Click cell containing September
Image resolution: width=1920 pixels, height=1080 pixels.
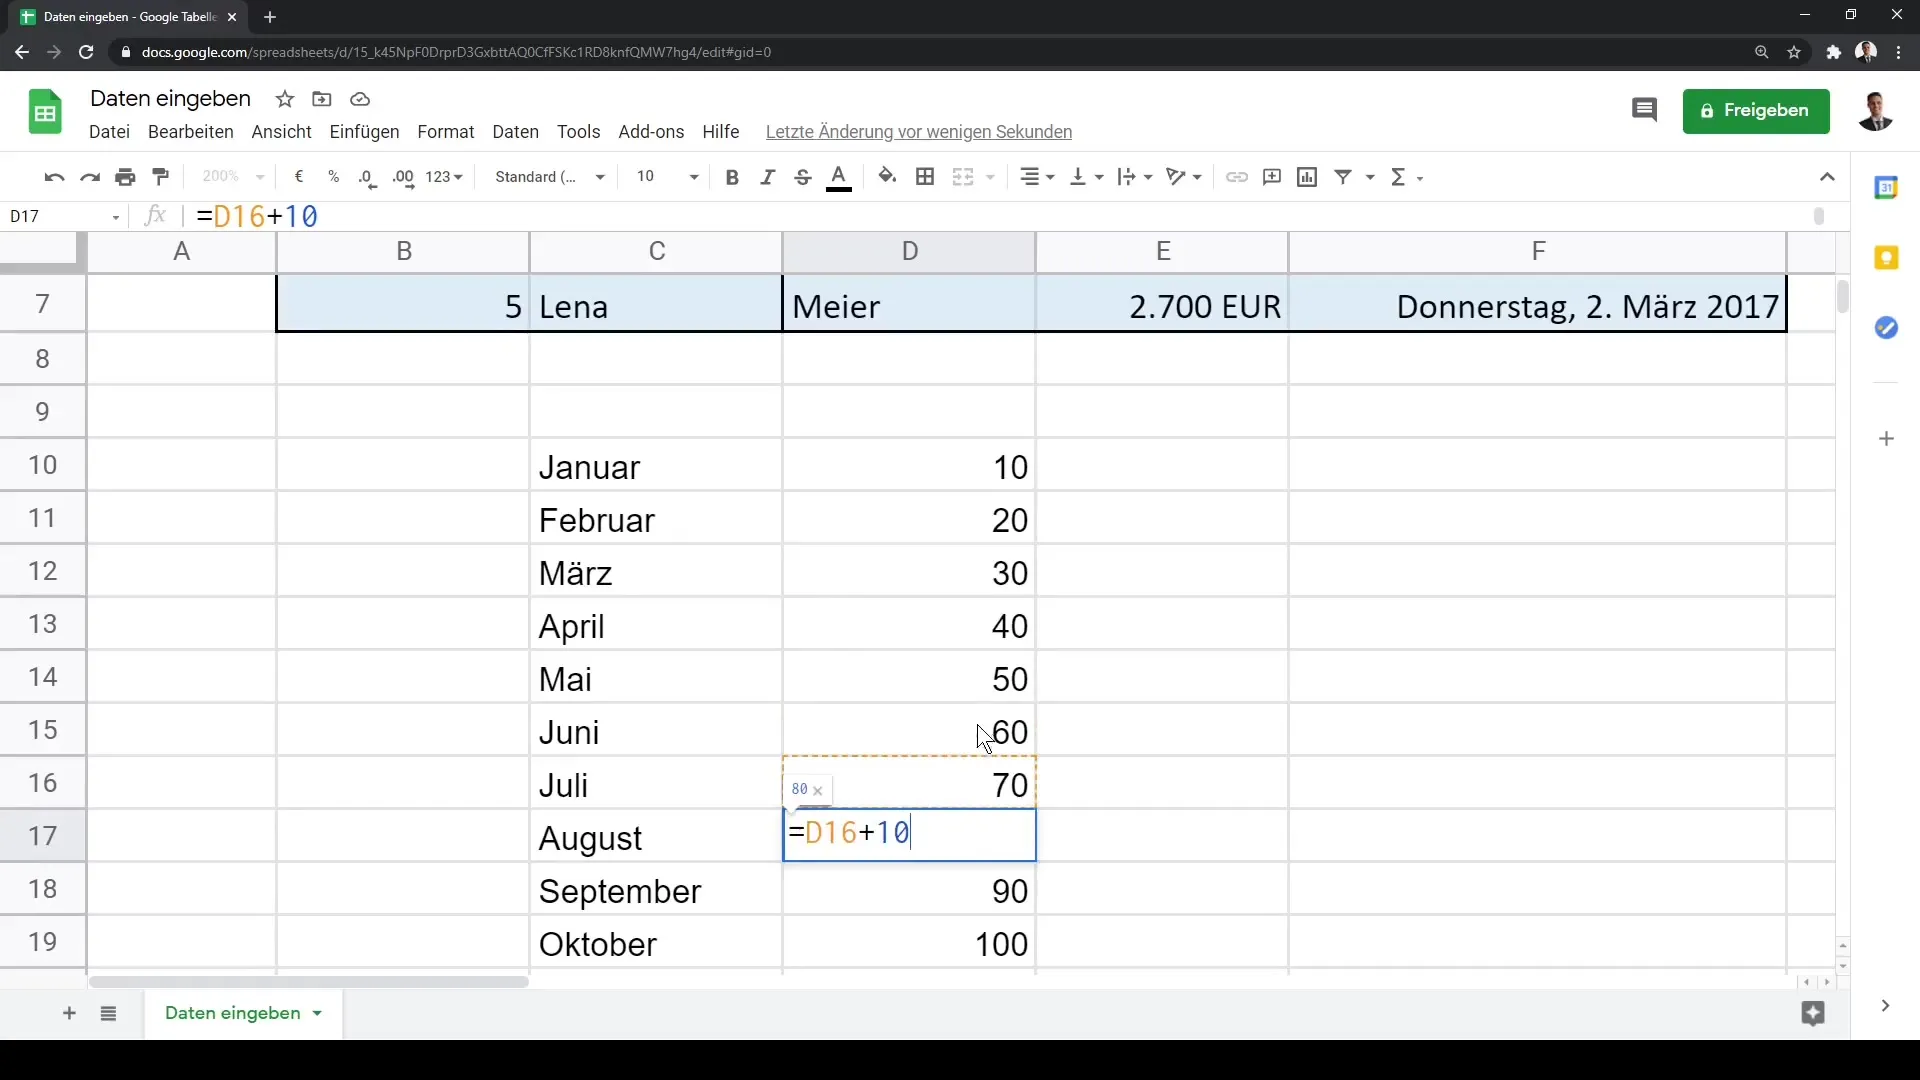(x=656, y=890)
